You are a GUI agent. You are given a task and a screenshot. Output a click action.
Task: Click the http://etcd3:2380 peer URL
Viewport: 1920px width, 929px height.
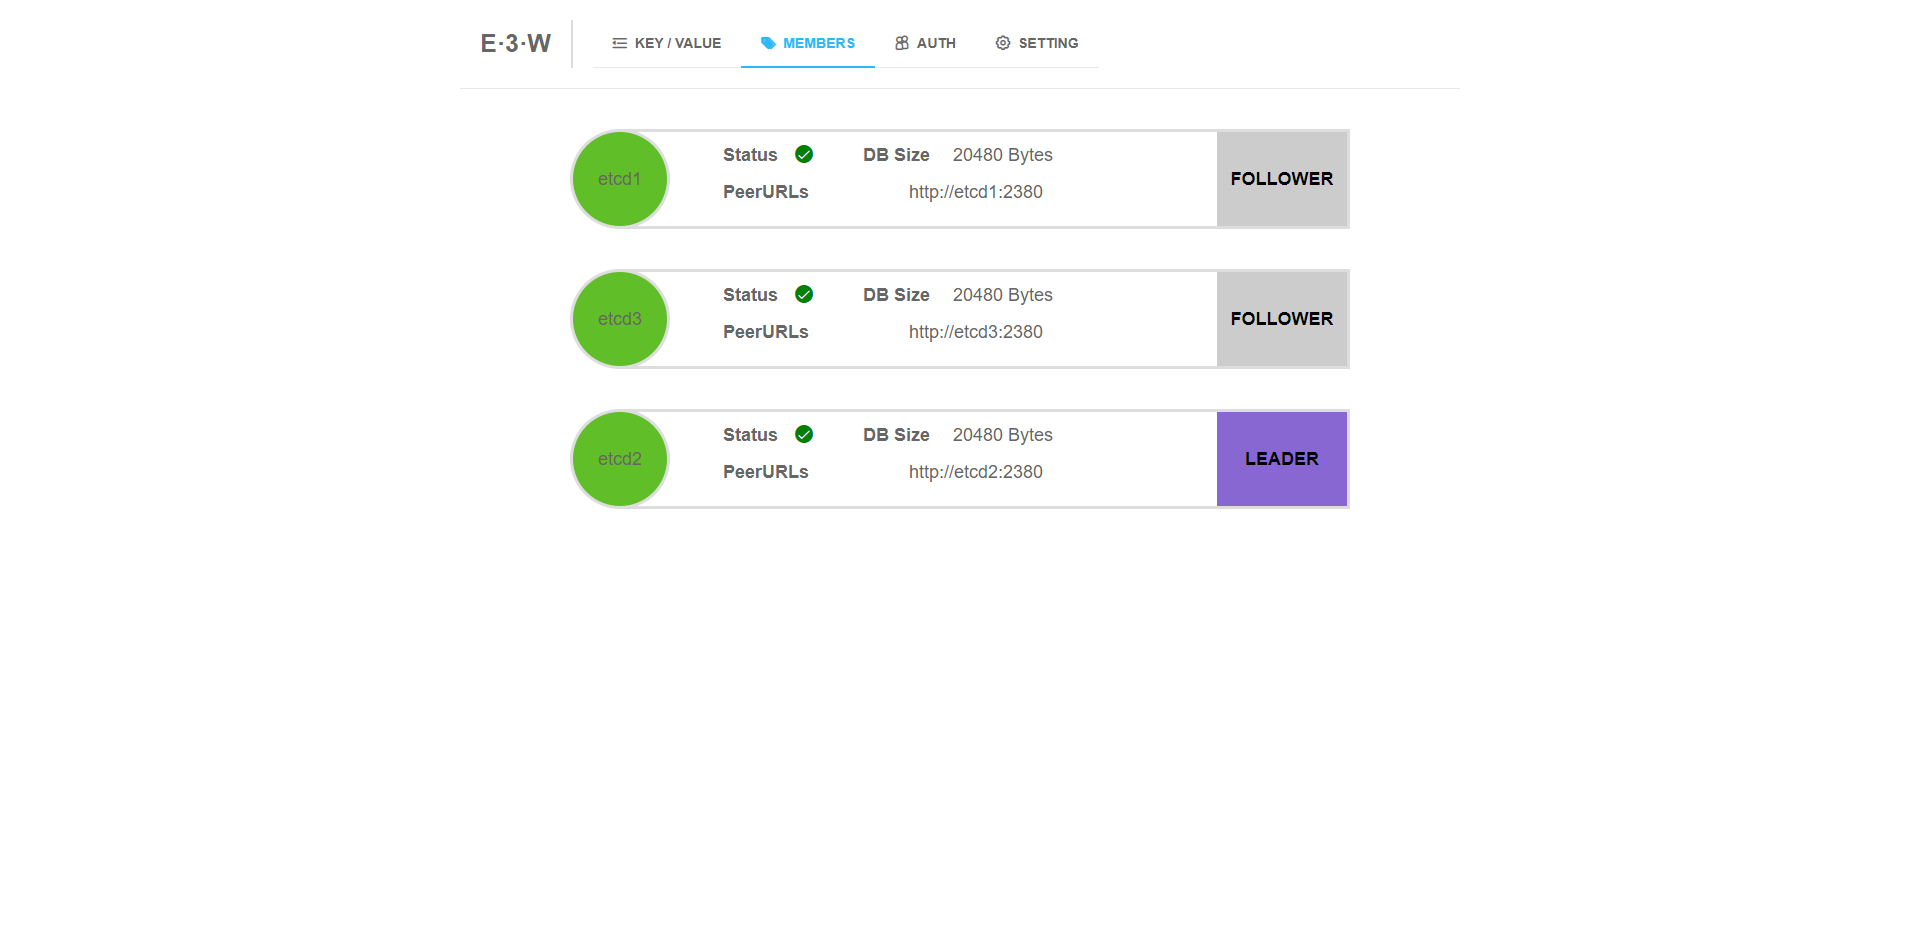(x=976, y=332)
